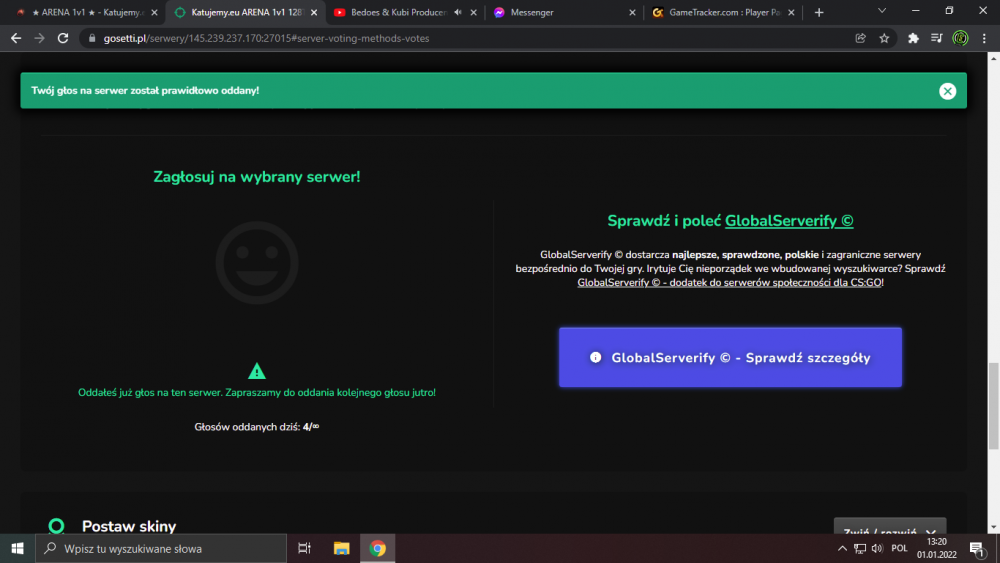Mute the audio icon on the Bedoes tab
1000x563 pixels.
tap(458, 12)
